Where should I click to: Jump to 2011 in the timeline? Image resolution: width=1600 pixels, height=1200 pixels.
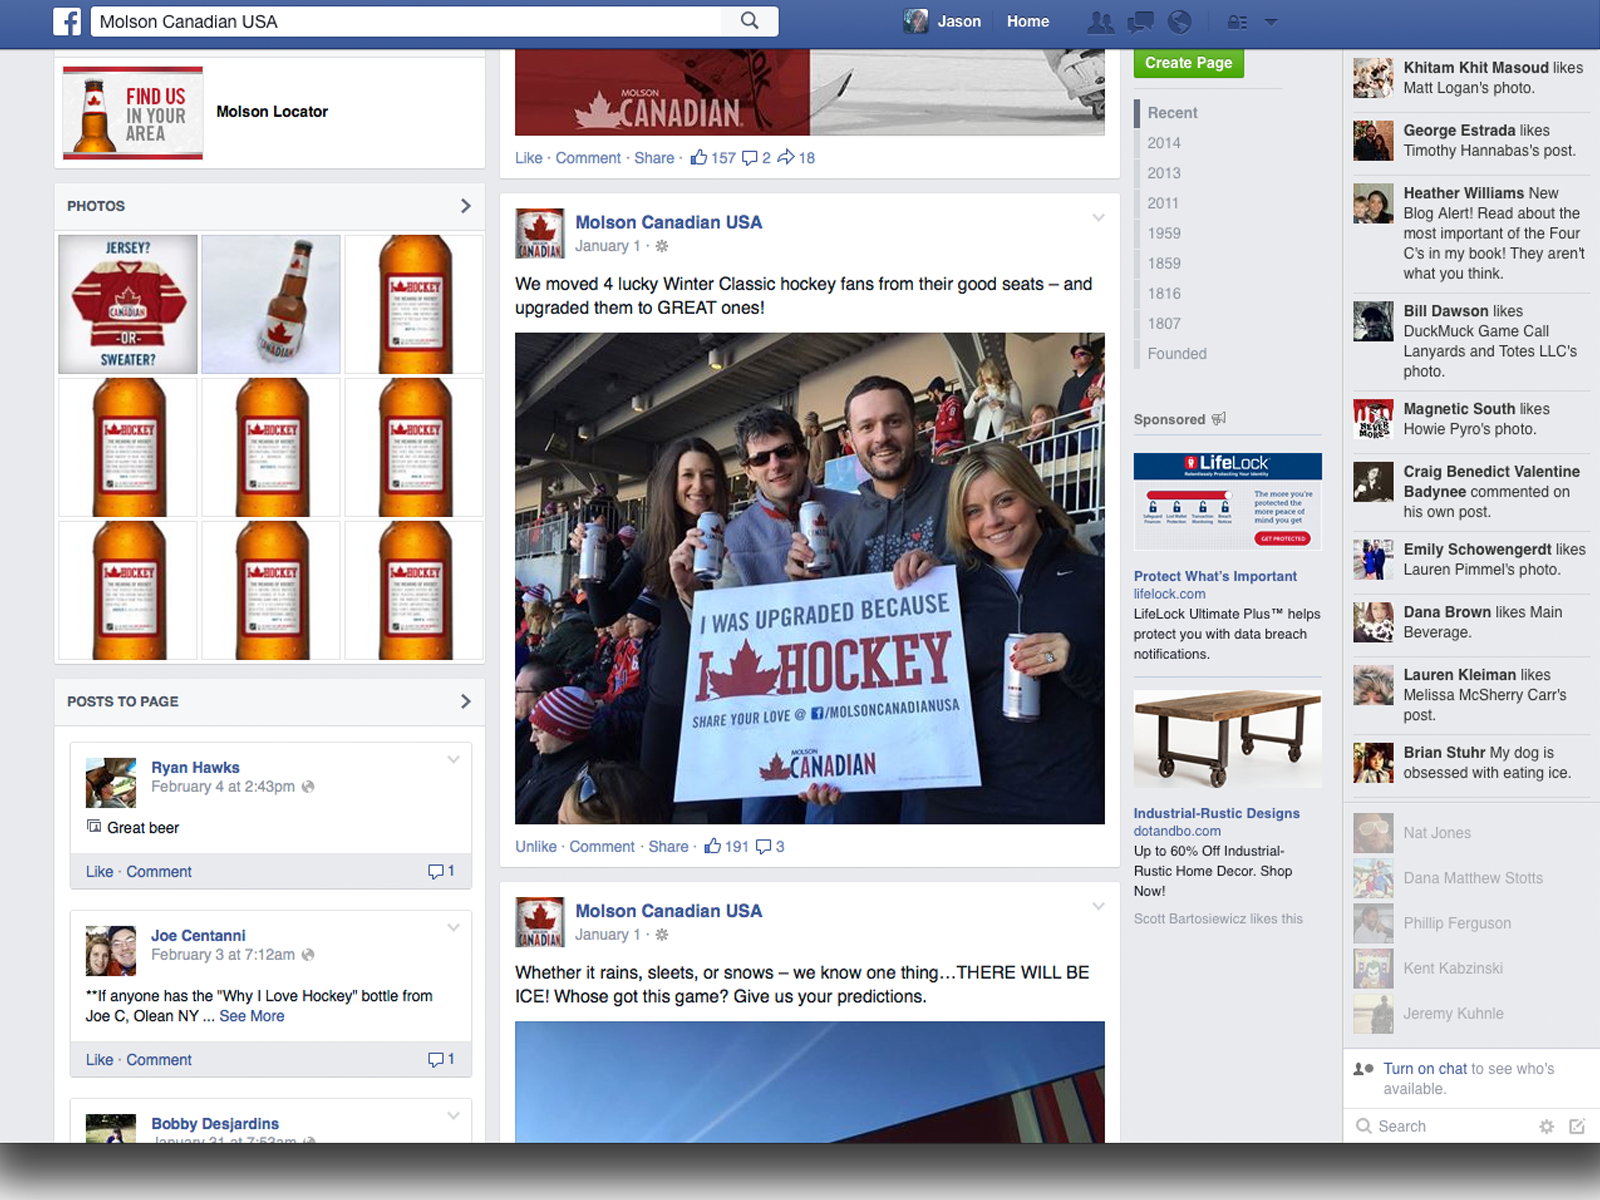click(x=1163, y=203)
